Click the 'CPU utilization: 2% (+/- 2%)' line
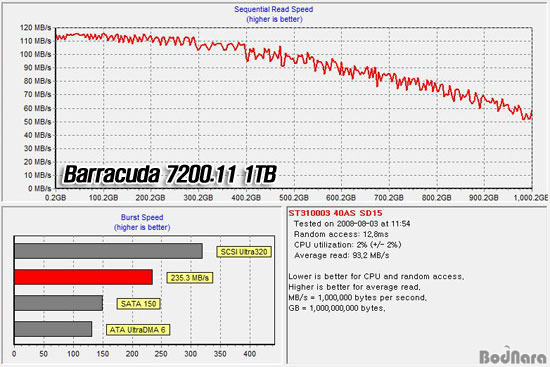 coord(348,245)
